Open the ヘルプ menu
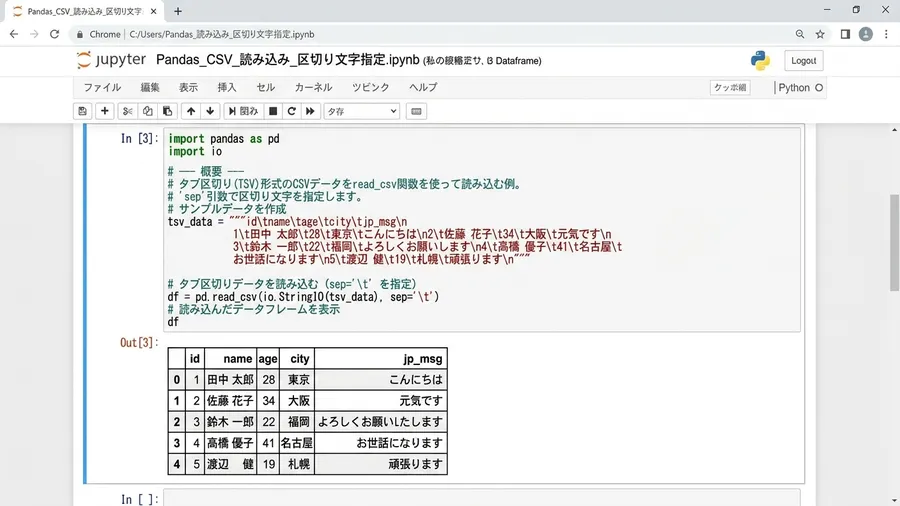 click(x=423, y=87)
